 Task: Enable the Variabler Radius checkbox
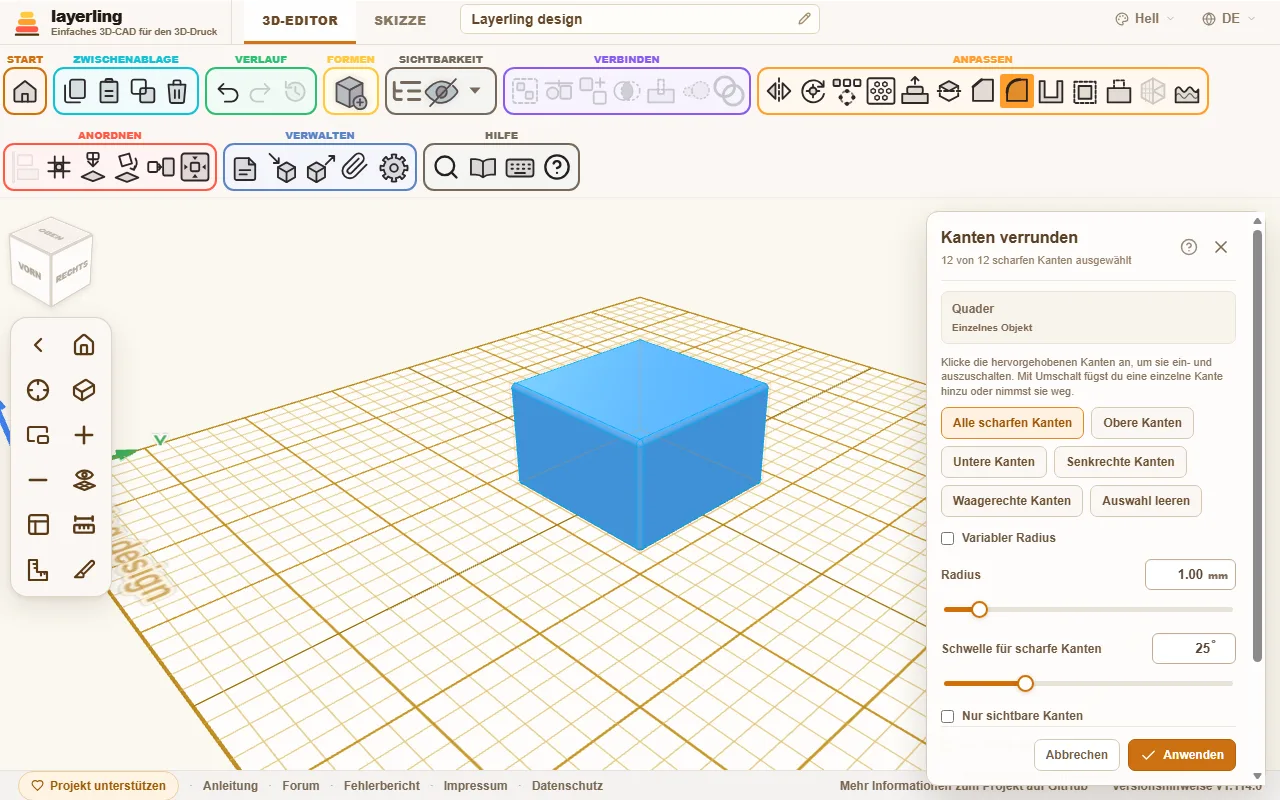pyautogui.click(x=948, y=538)
